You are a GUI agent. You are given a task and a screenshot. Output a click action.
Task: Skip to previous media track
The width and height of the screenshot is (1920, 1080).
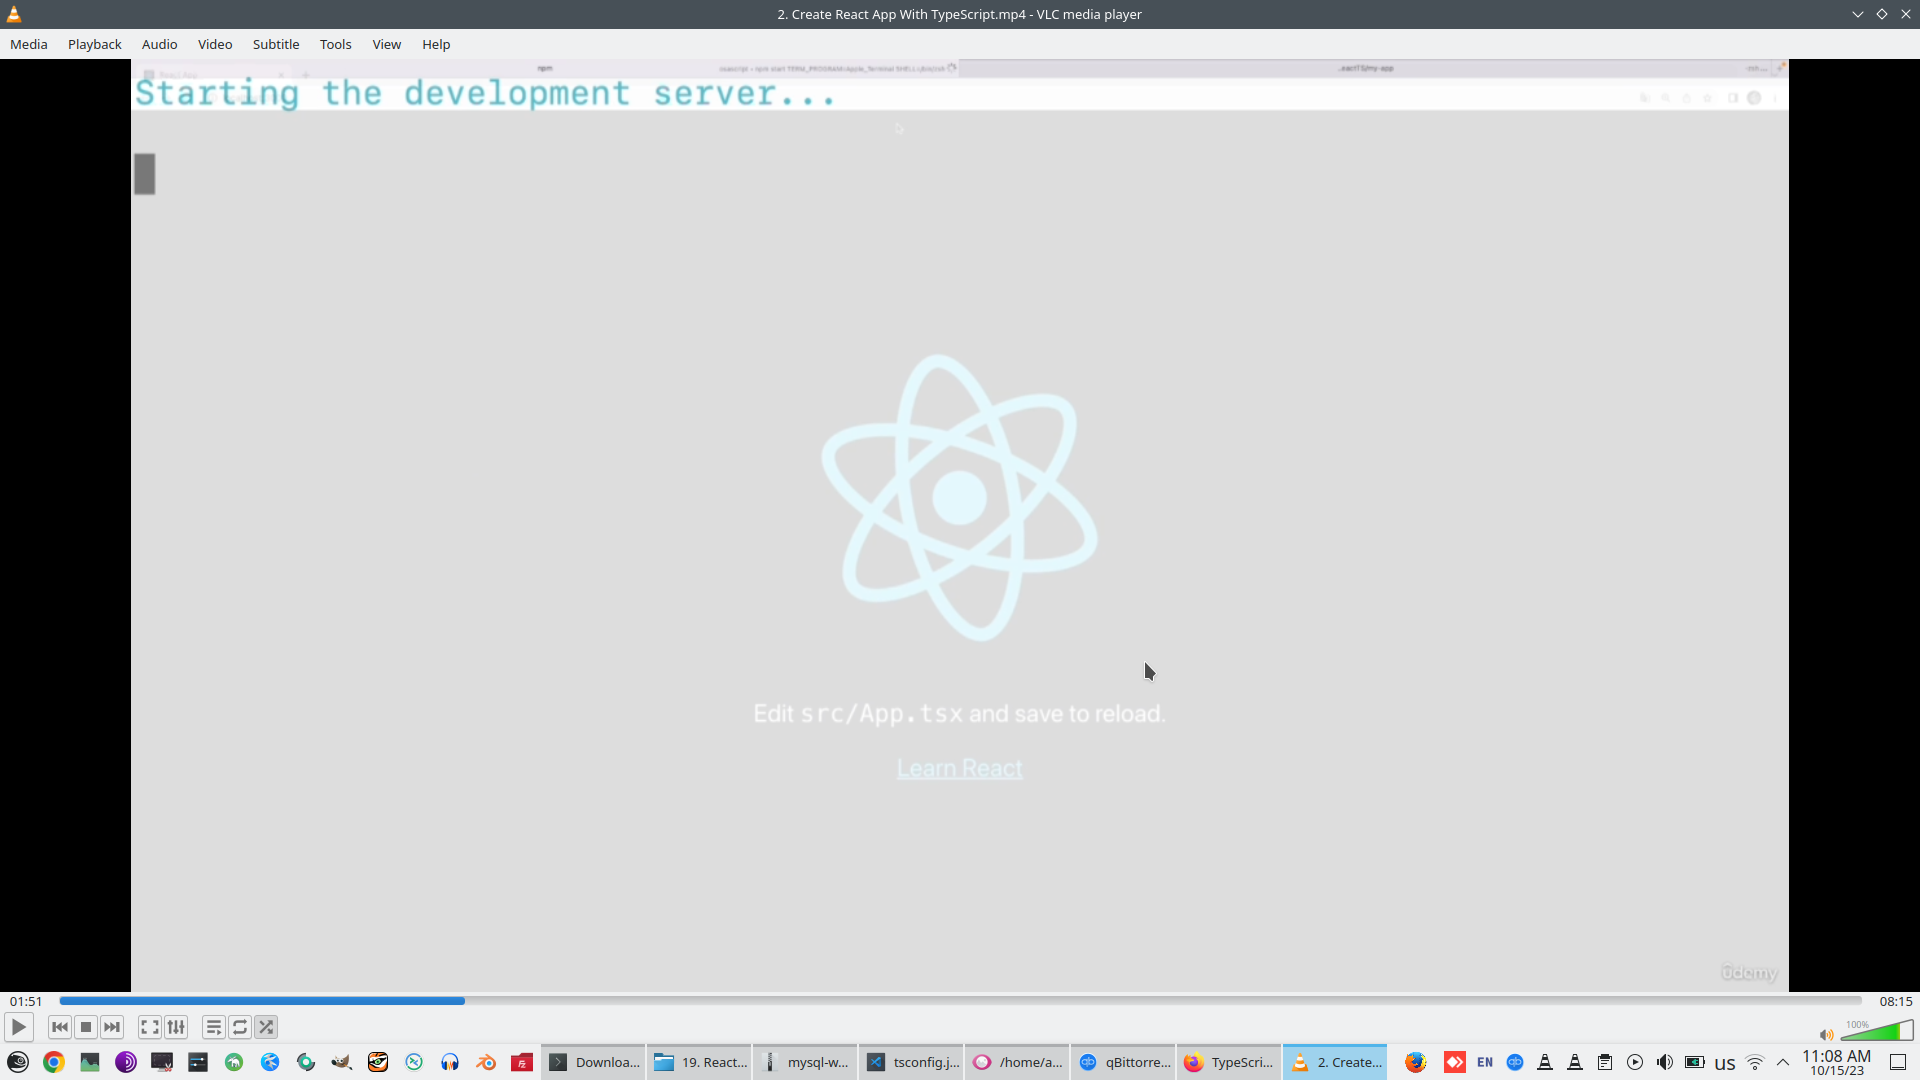60,1027
